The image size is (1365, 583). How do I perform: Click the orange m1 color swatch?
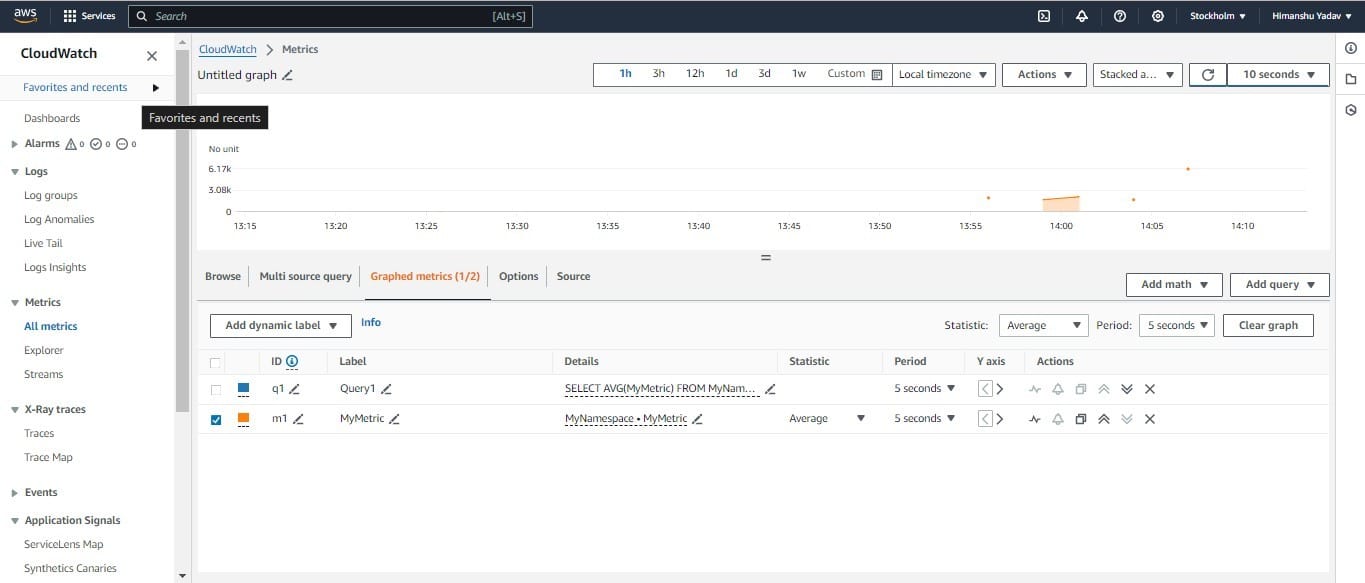pyautogui.click(x=243, y=419)
